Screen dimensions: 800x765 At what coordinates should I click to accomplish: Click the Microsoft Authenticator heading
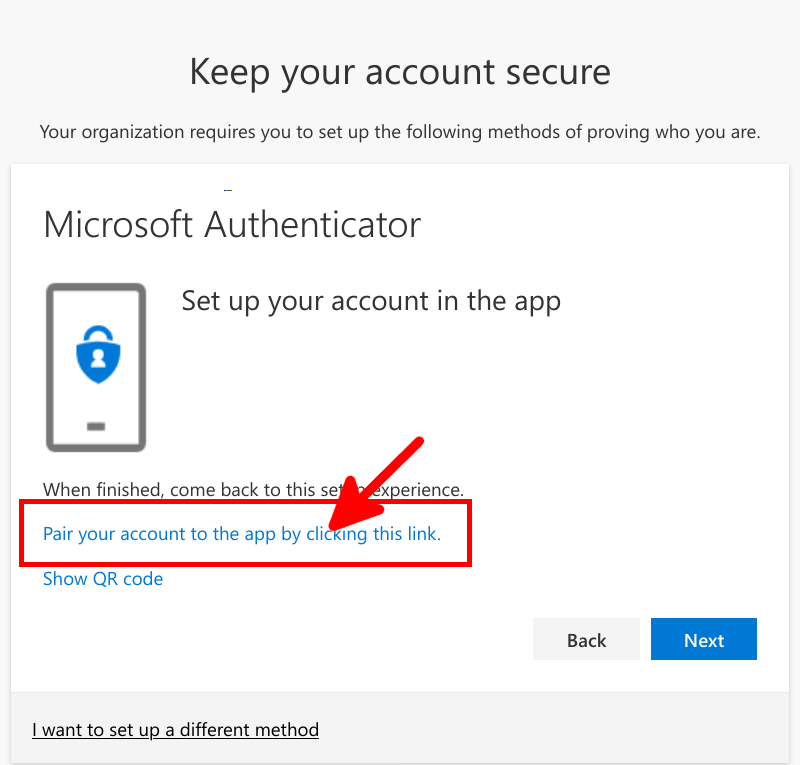tap(231, 224)
